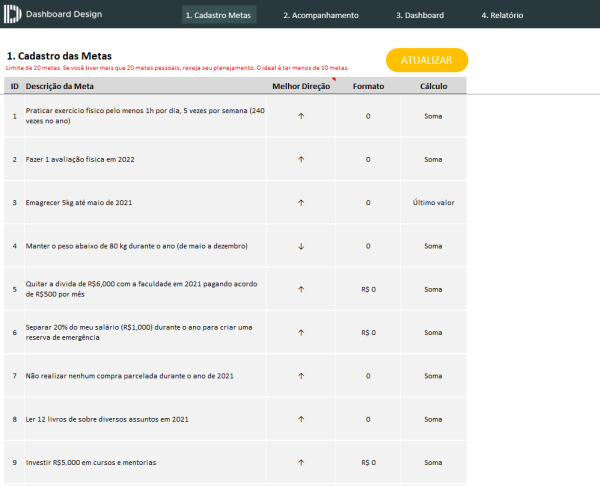
Task: Click the 'Cálculo' column header
Action: tap(433, 87)
